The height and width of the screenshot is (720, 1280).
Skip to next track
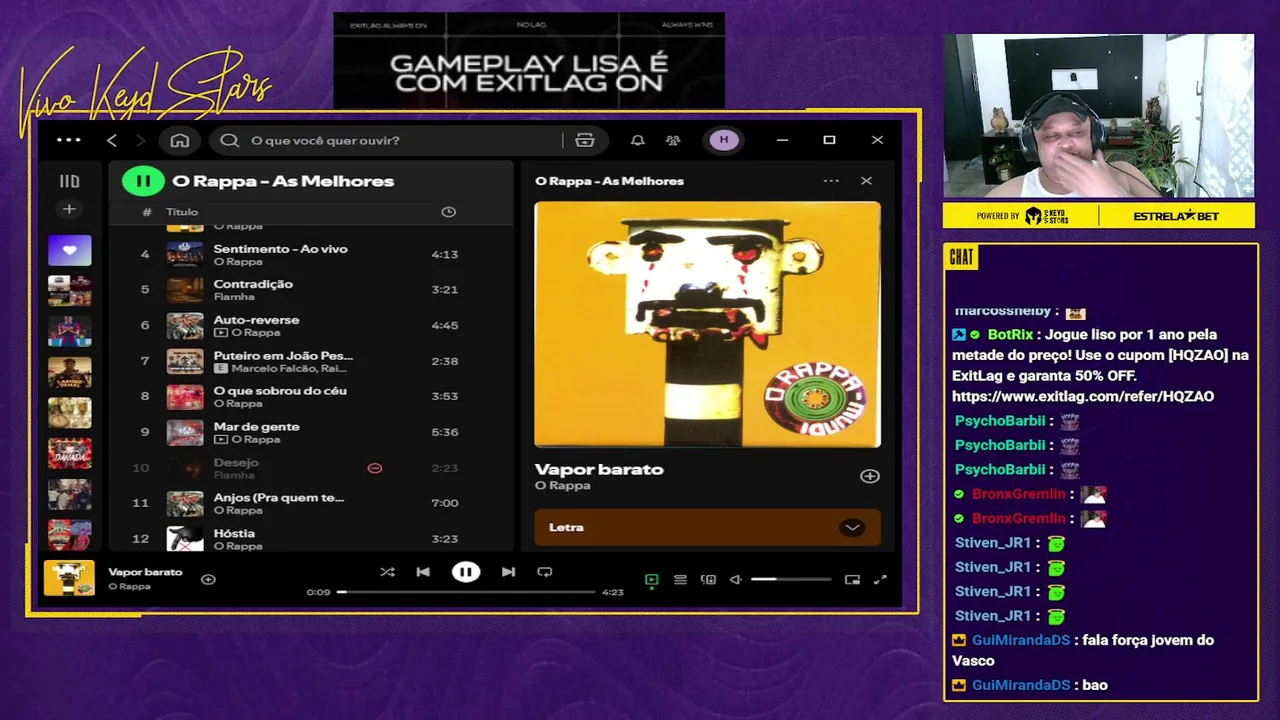pos(508,572)
